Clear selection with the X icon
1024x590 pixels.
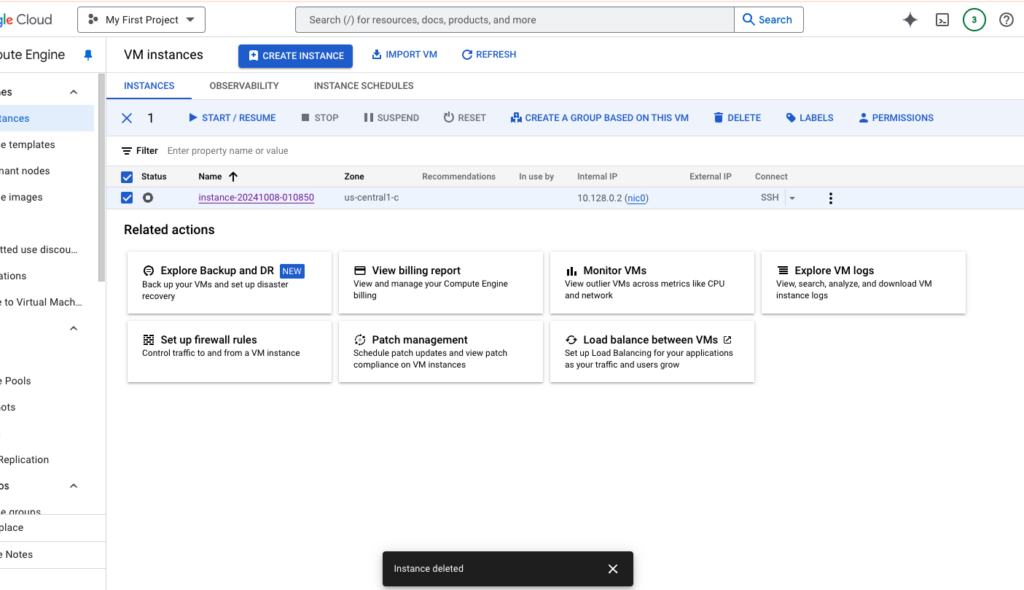[127, 118]
